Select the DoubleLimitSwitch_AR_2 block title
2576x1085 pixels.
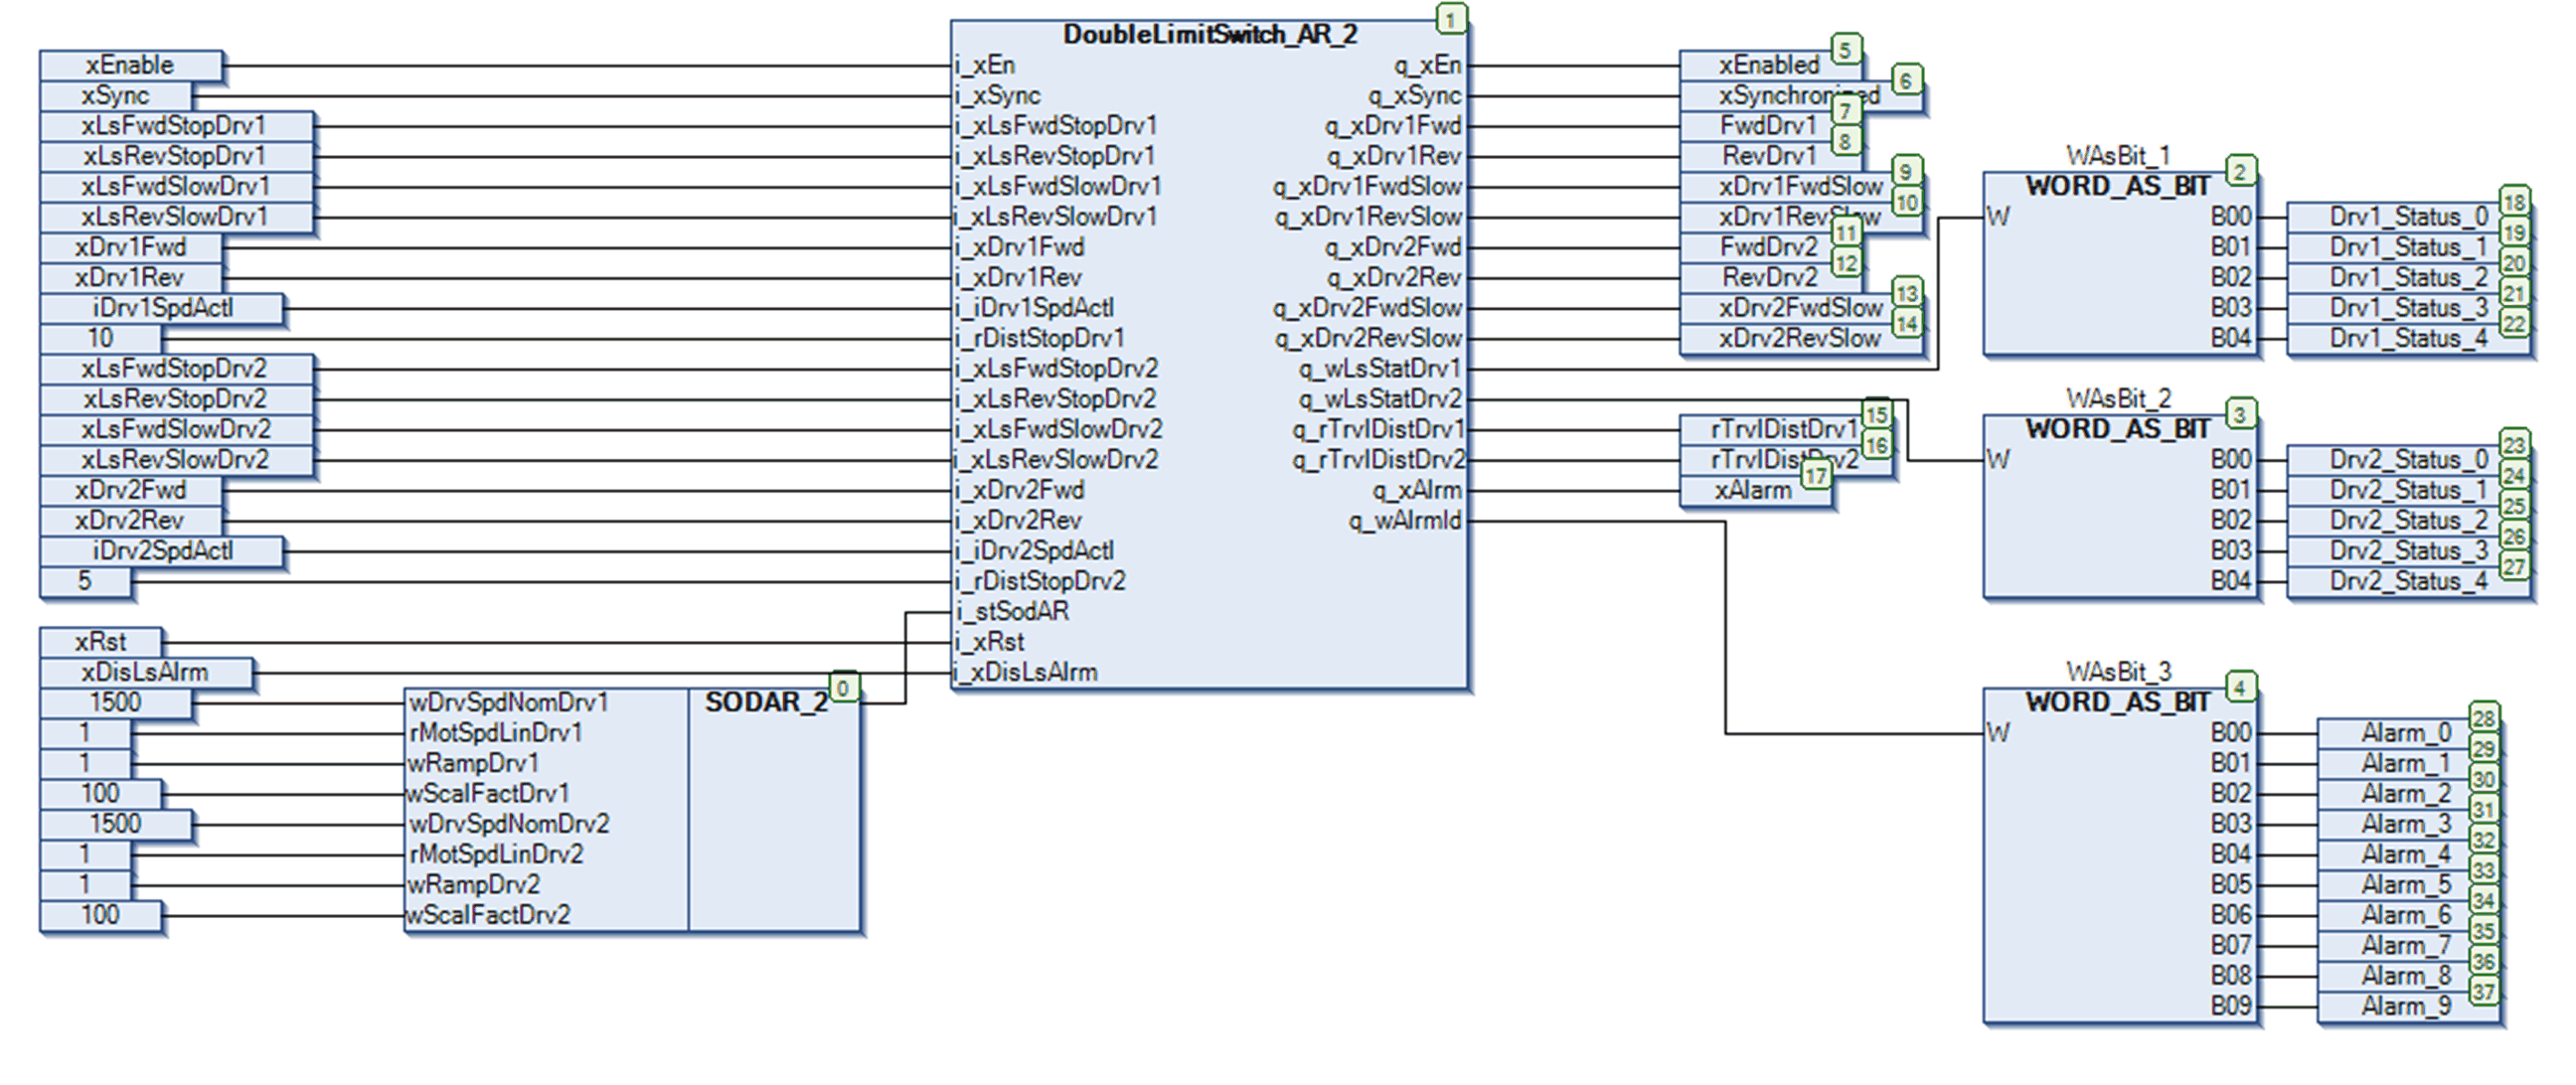point(1210,35)
